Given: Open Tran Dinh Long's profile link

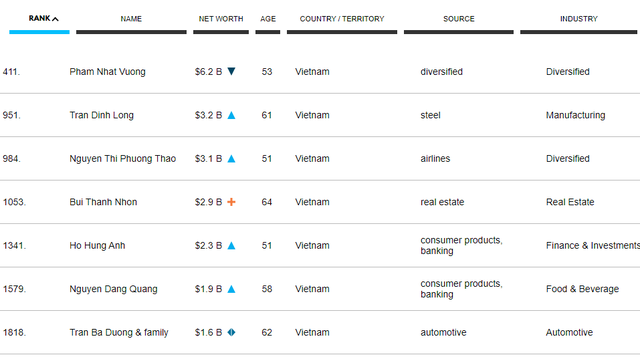Looking at the screenshot, I should pyautogui.click(x=102, y=115).
